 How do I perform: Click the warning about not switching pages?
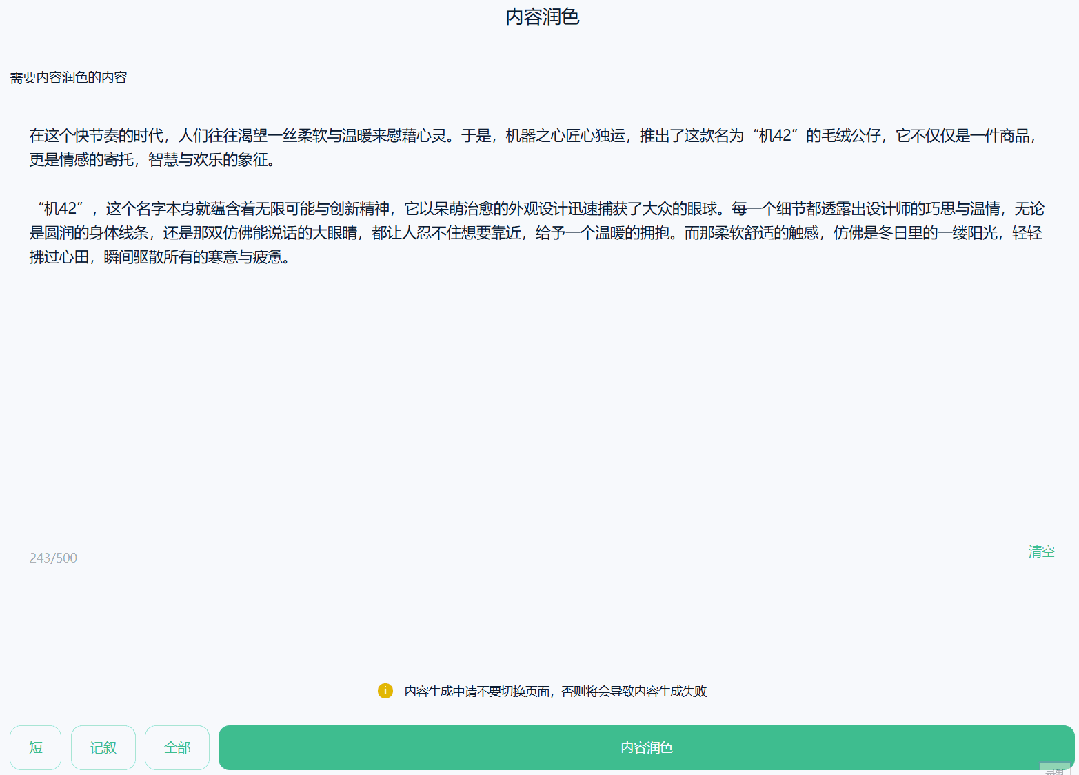[x=555, y=690]
